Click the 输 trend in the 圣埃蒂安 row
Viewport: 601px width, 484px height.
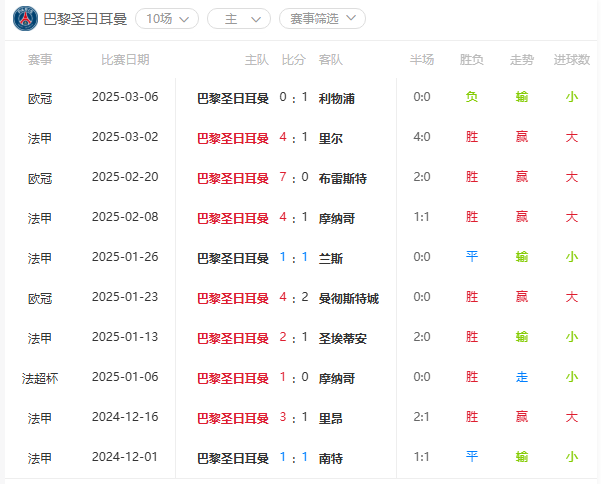522,337
